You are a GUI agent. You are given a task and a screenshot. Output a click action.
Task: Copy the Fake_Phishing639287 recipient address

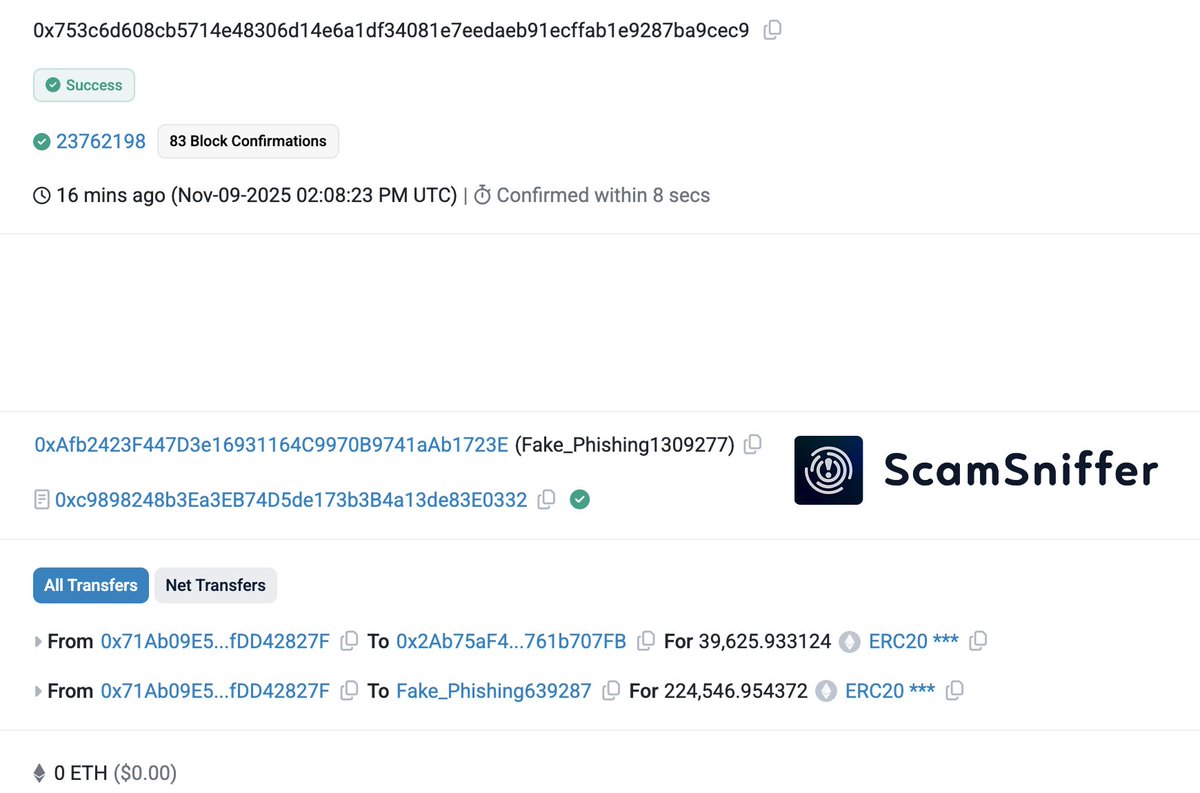click(x=611, y=691)
